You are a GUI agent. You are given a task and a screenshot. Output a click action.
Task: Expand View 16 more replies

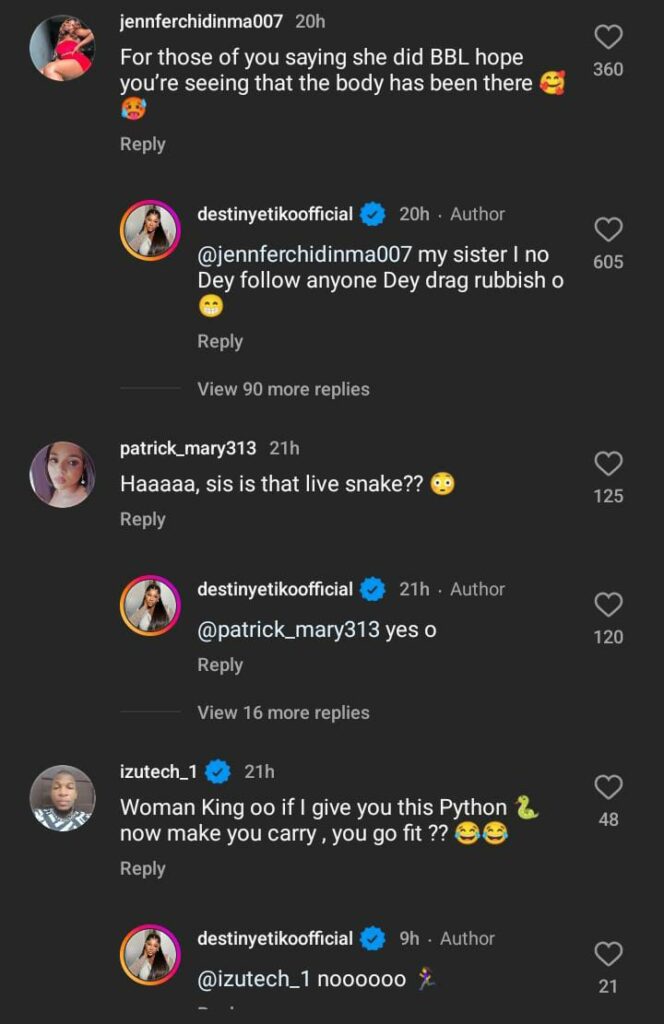283,713
